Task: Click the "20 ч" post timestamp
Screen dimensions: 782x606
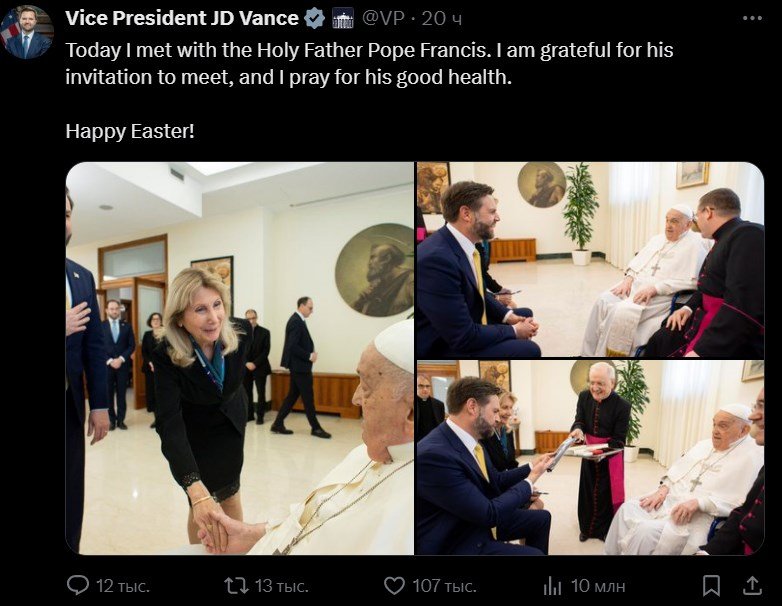Action: [x=442, y=18]
